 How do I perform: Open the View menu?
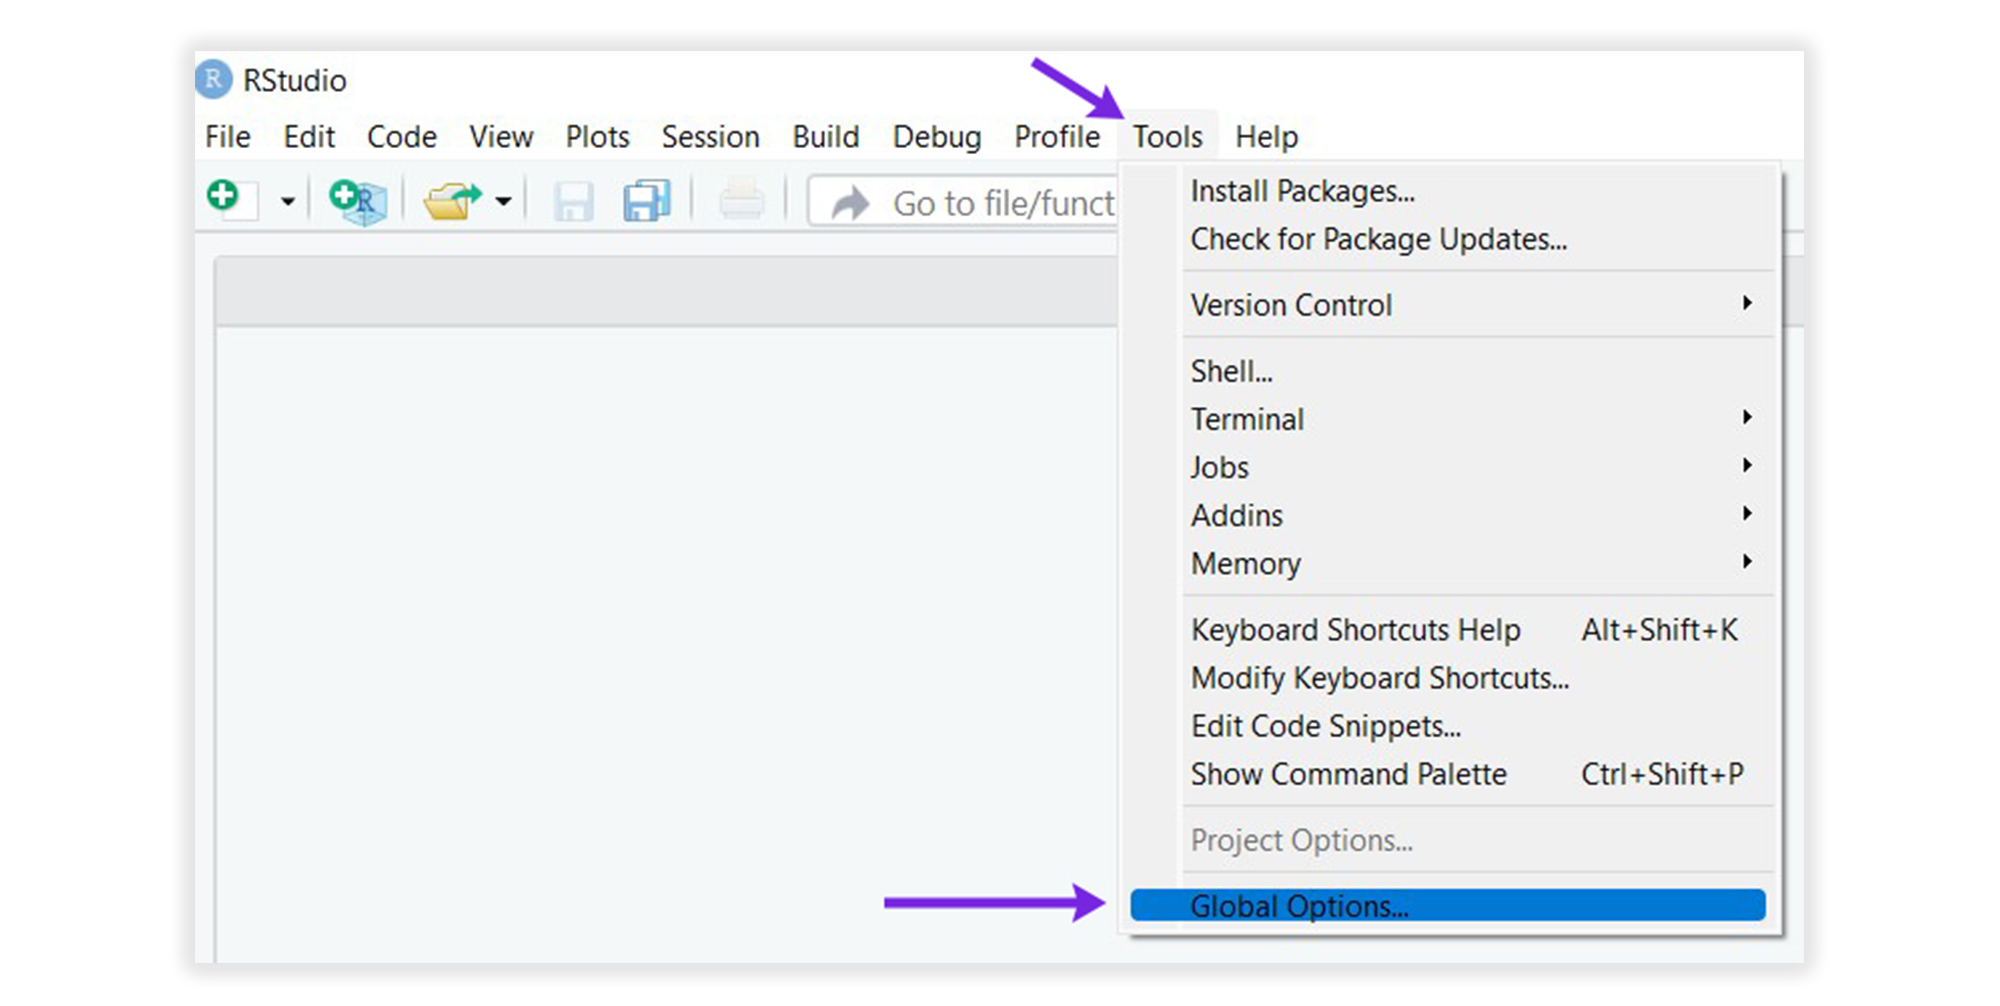502,136
